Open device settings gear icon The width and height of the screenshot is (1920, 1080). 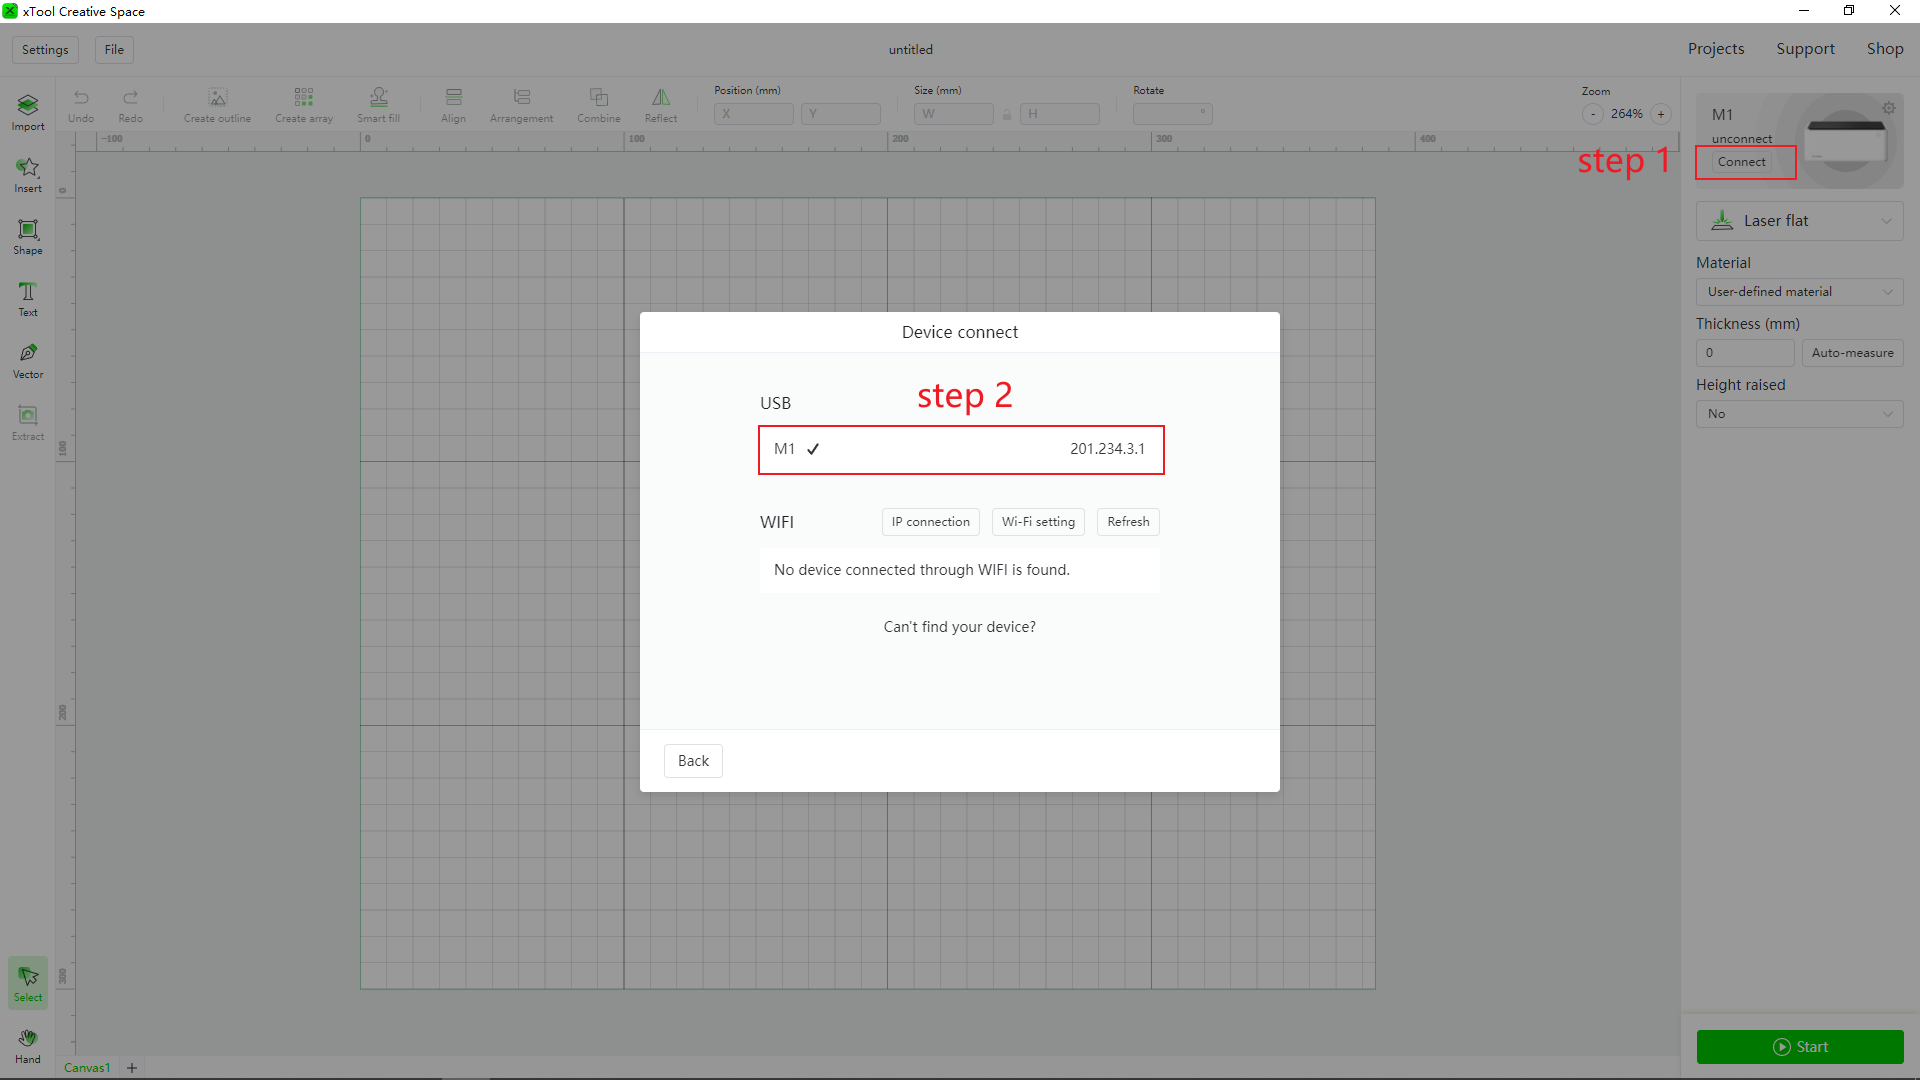1889,108
